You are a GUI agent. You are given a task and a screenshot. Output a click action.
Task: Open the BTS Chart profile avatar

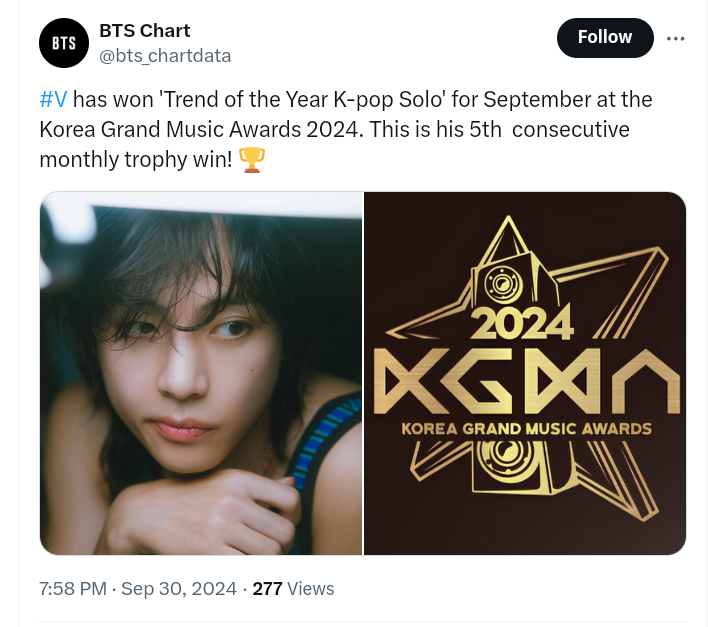(x=63, y=44)
